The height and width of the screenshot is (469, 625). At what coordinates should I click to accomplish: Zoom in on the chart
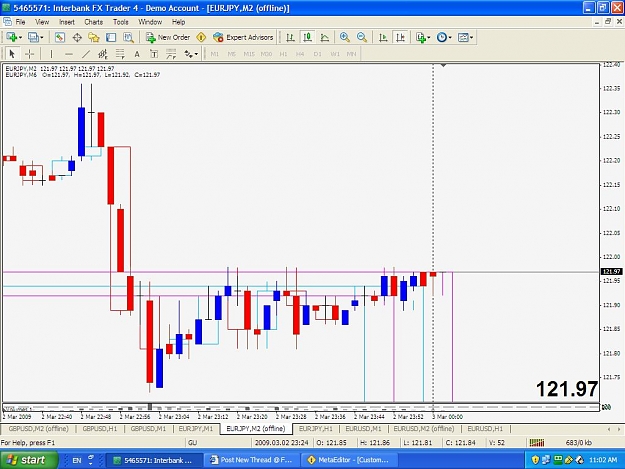[x=345, y=37]
